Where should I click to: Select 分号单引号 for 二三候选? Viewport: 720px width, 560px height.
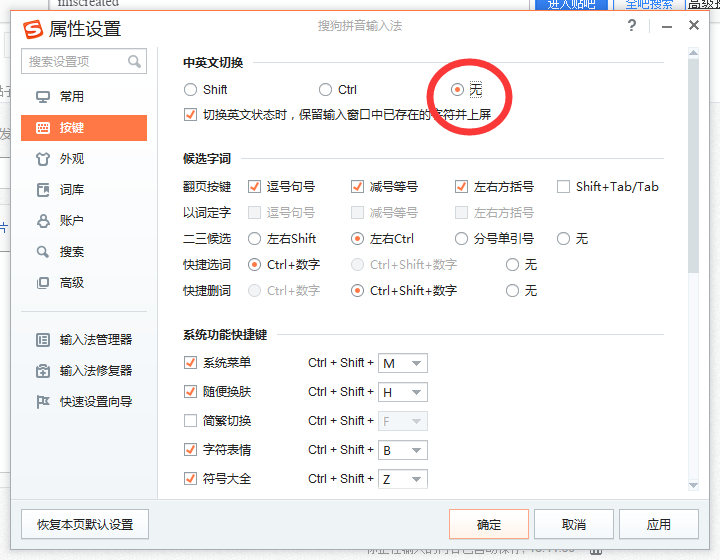pyautogui.click(x=461, y=239)
